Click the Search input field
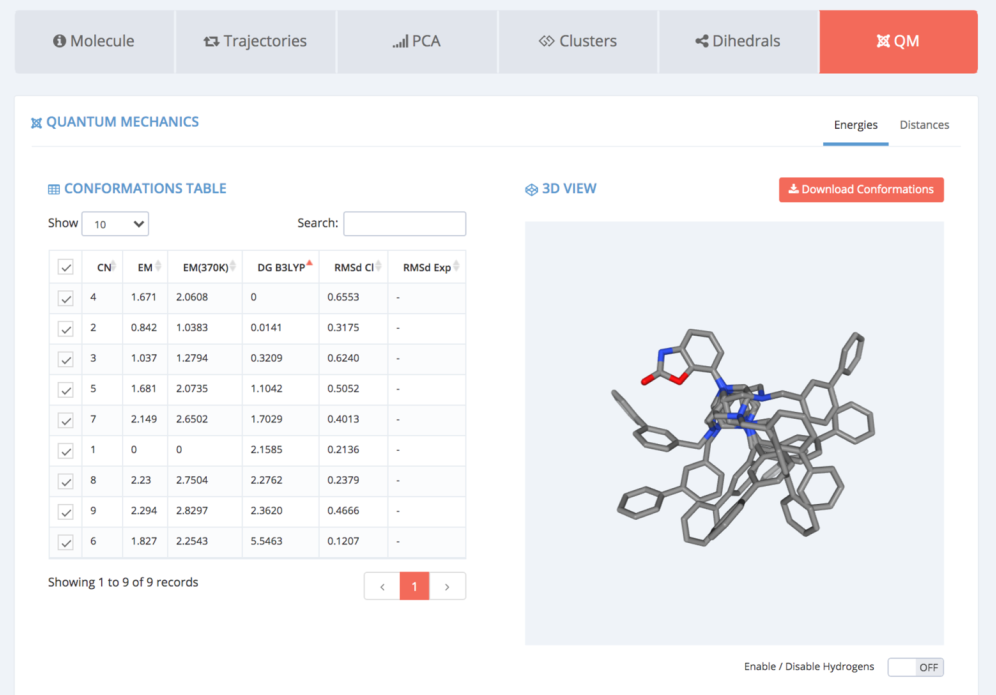 coord(404,224)
